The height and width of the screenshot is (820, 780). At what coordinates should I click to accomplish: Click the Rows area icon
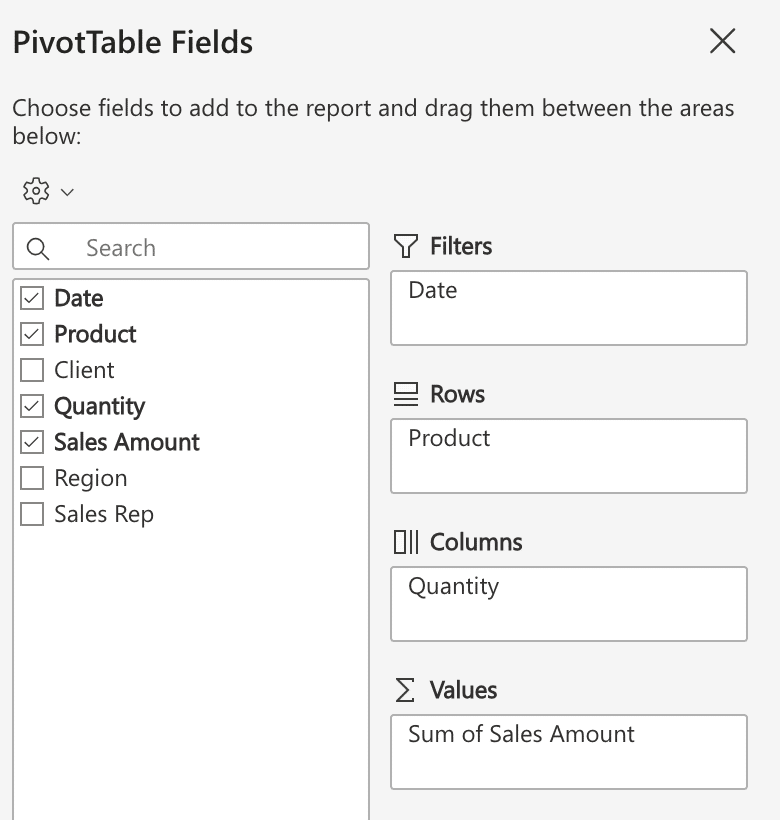click(x=406, y=394)
